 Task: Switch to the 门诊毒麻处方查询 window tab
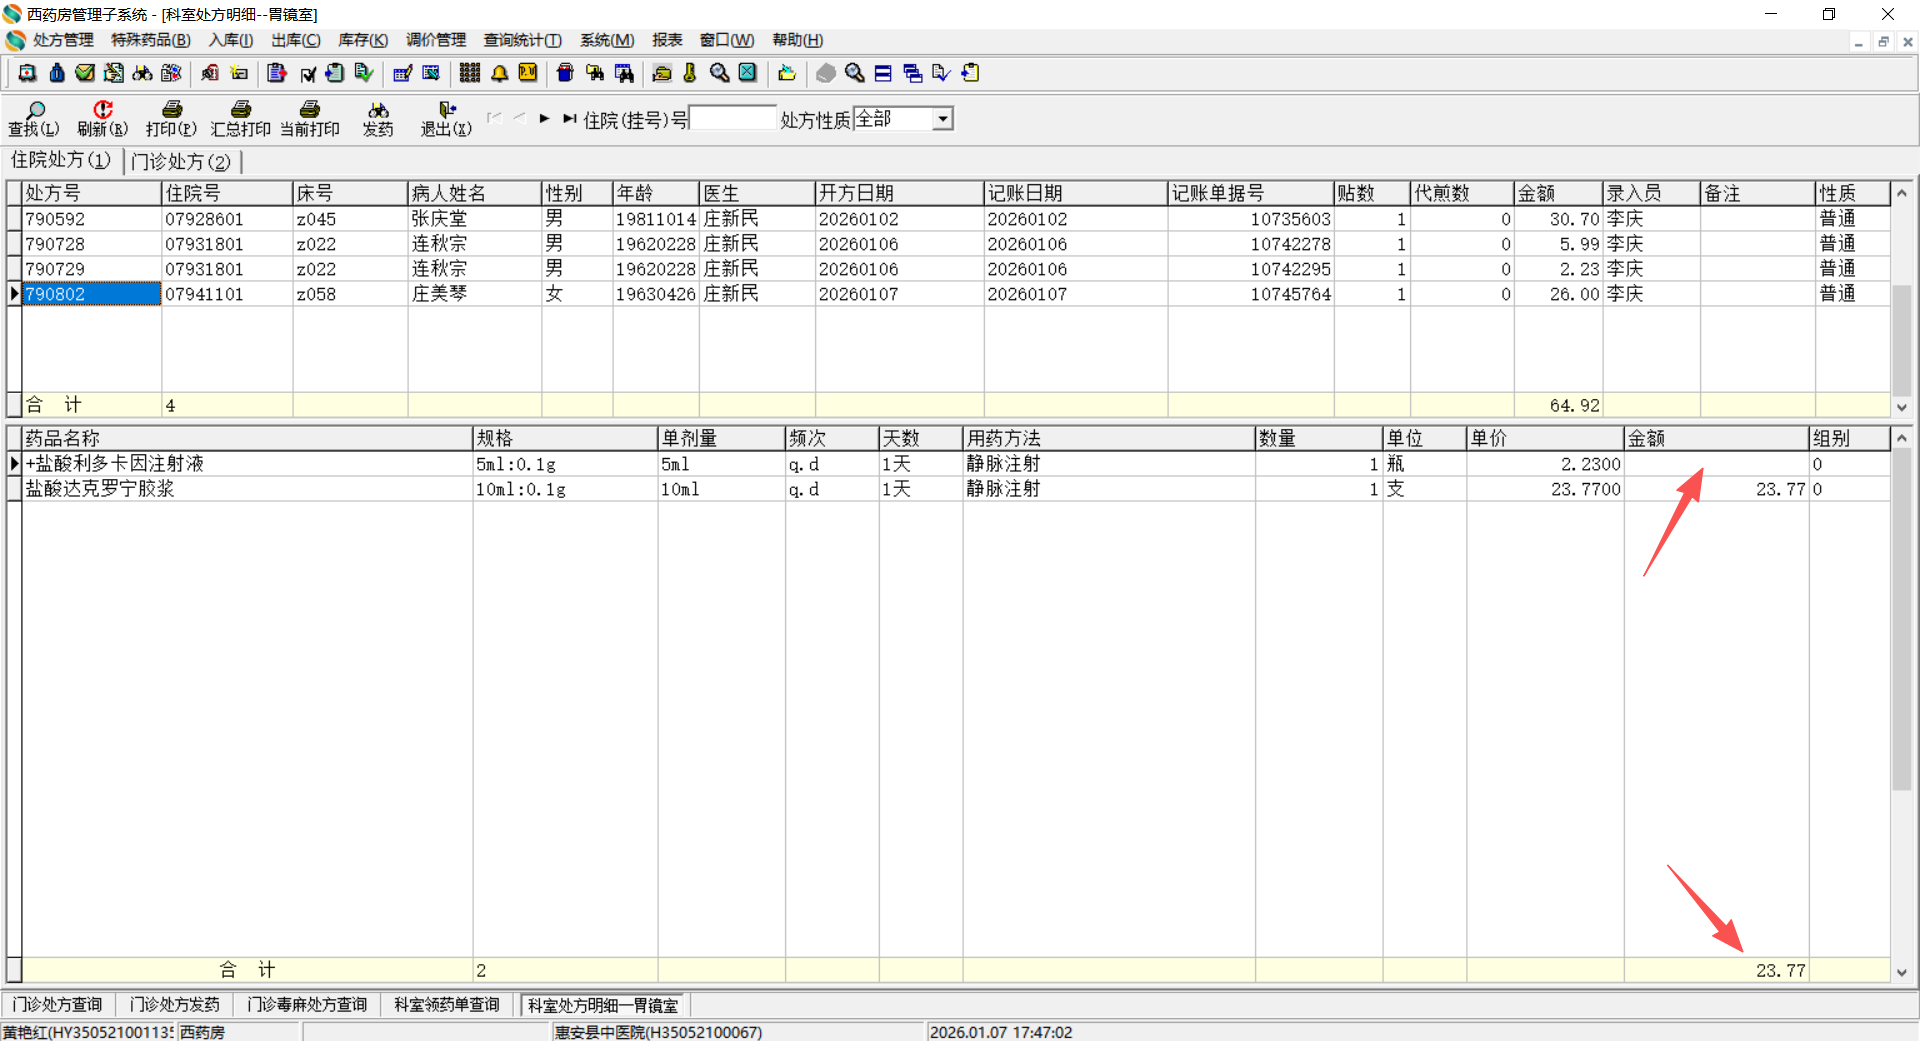307,1004
